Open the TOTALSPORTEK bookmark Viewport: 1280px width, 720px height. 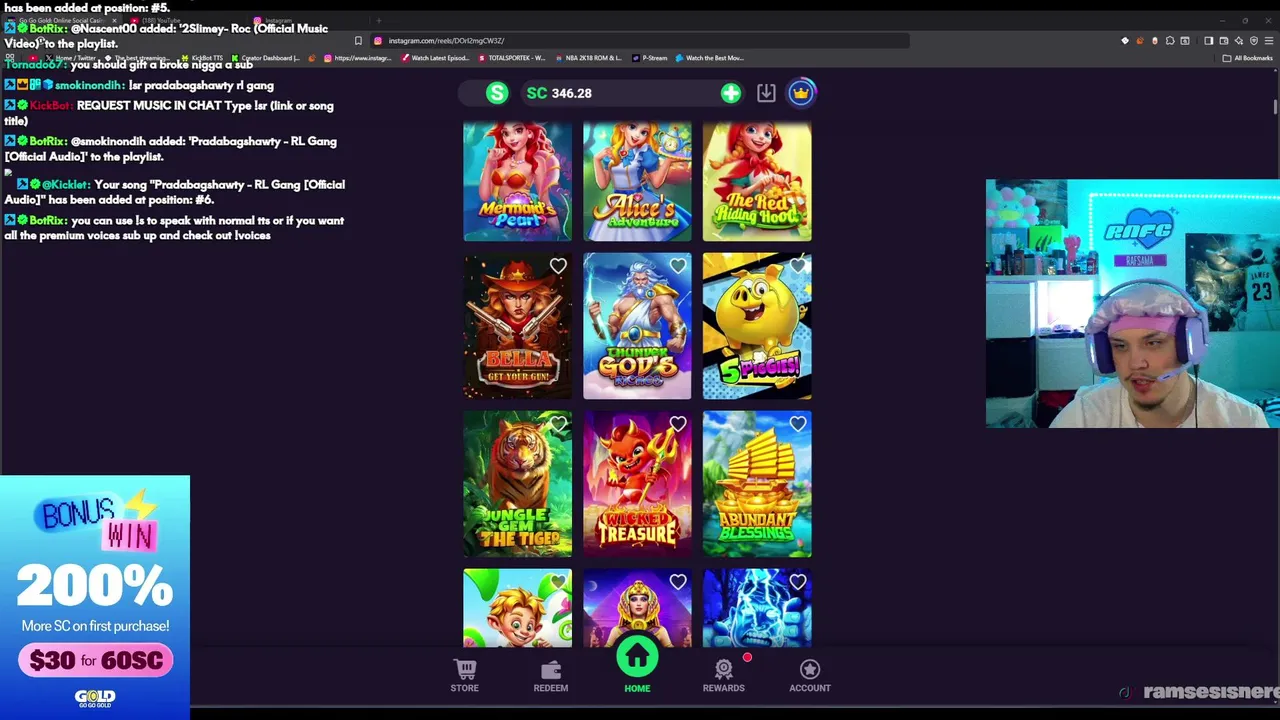(511, 58)
